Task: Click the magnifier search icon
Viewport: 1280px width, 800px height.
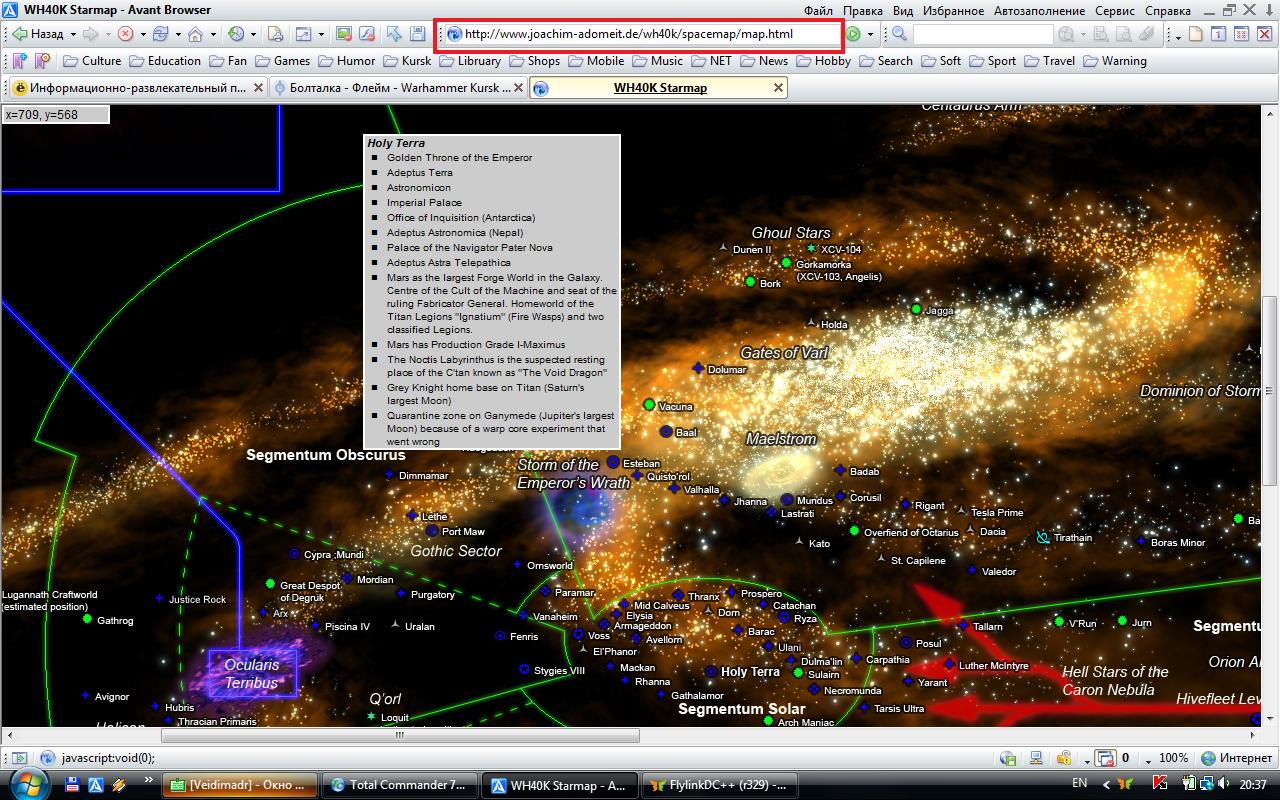Action: (899, 34)
